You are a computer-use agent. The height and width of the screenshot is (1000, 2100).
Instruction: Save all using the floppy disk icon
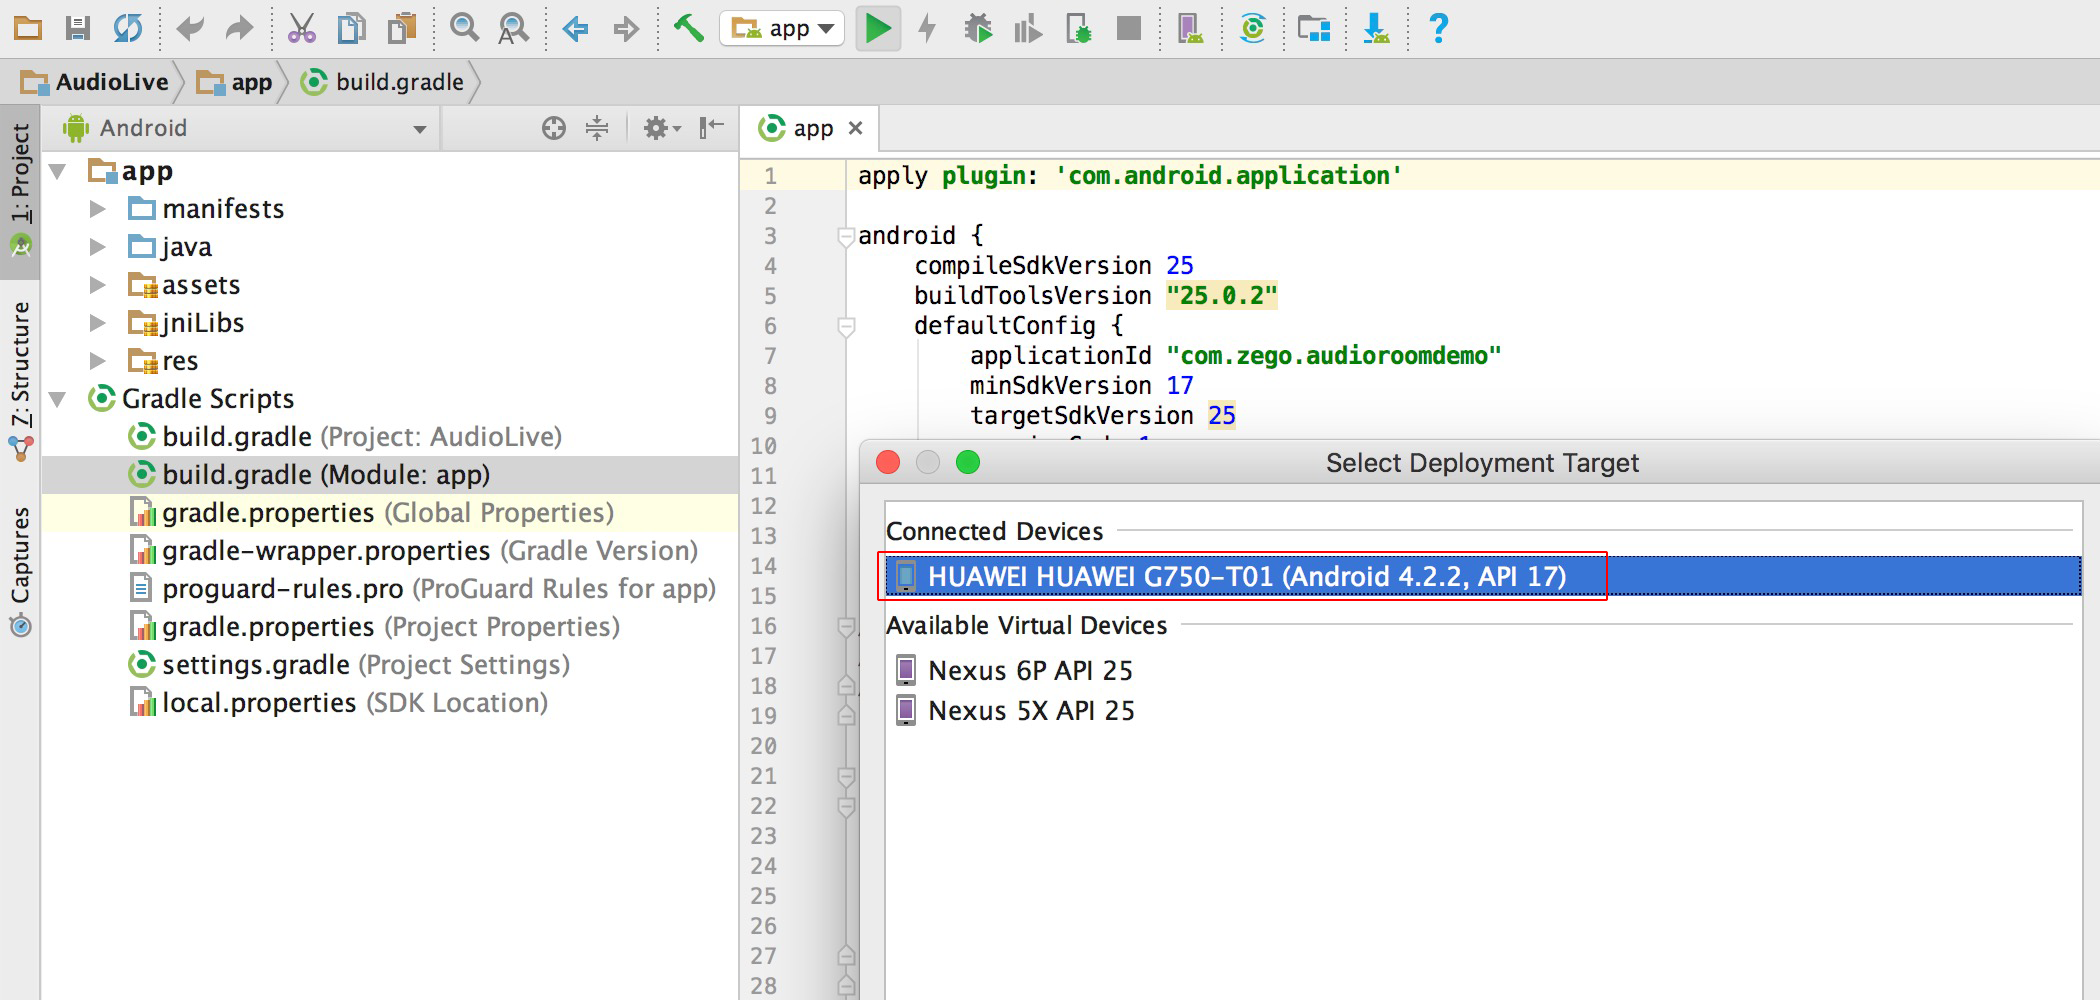(78, 28)
